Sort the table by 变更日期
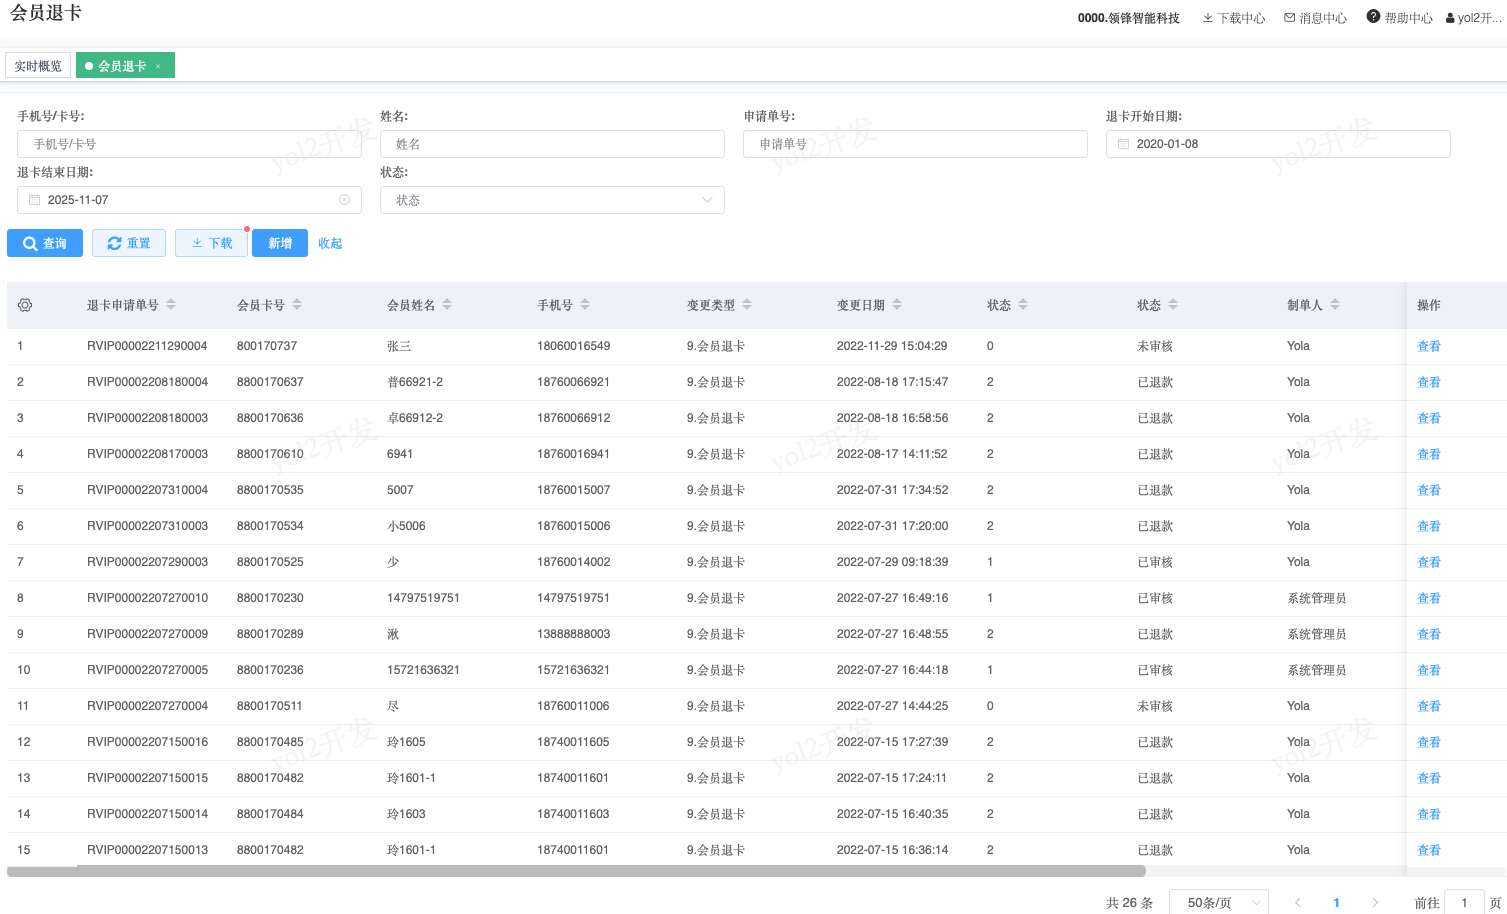The height and width of the screenshot is (914, 1507). (x=897, y=305)
